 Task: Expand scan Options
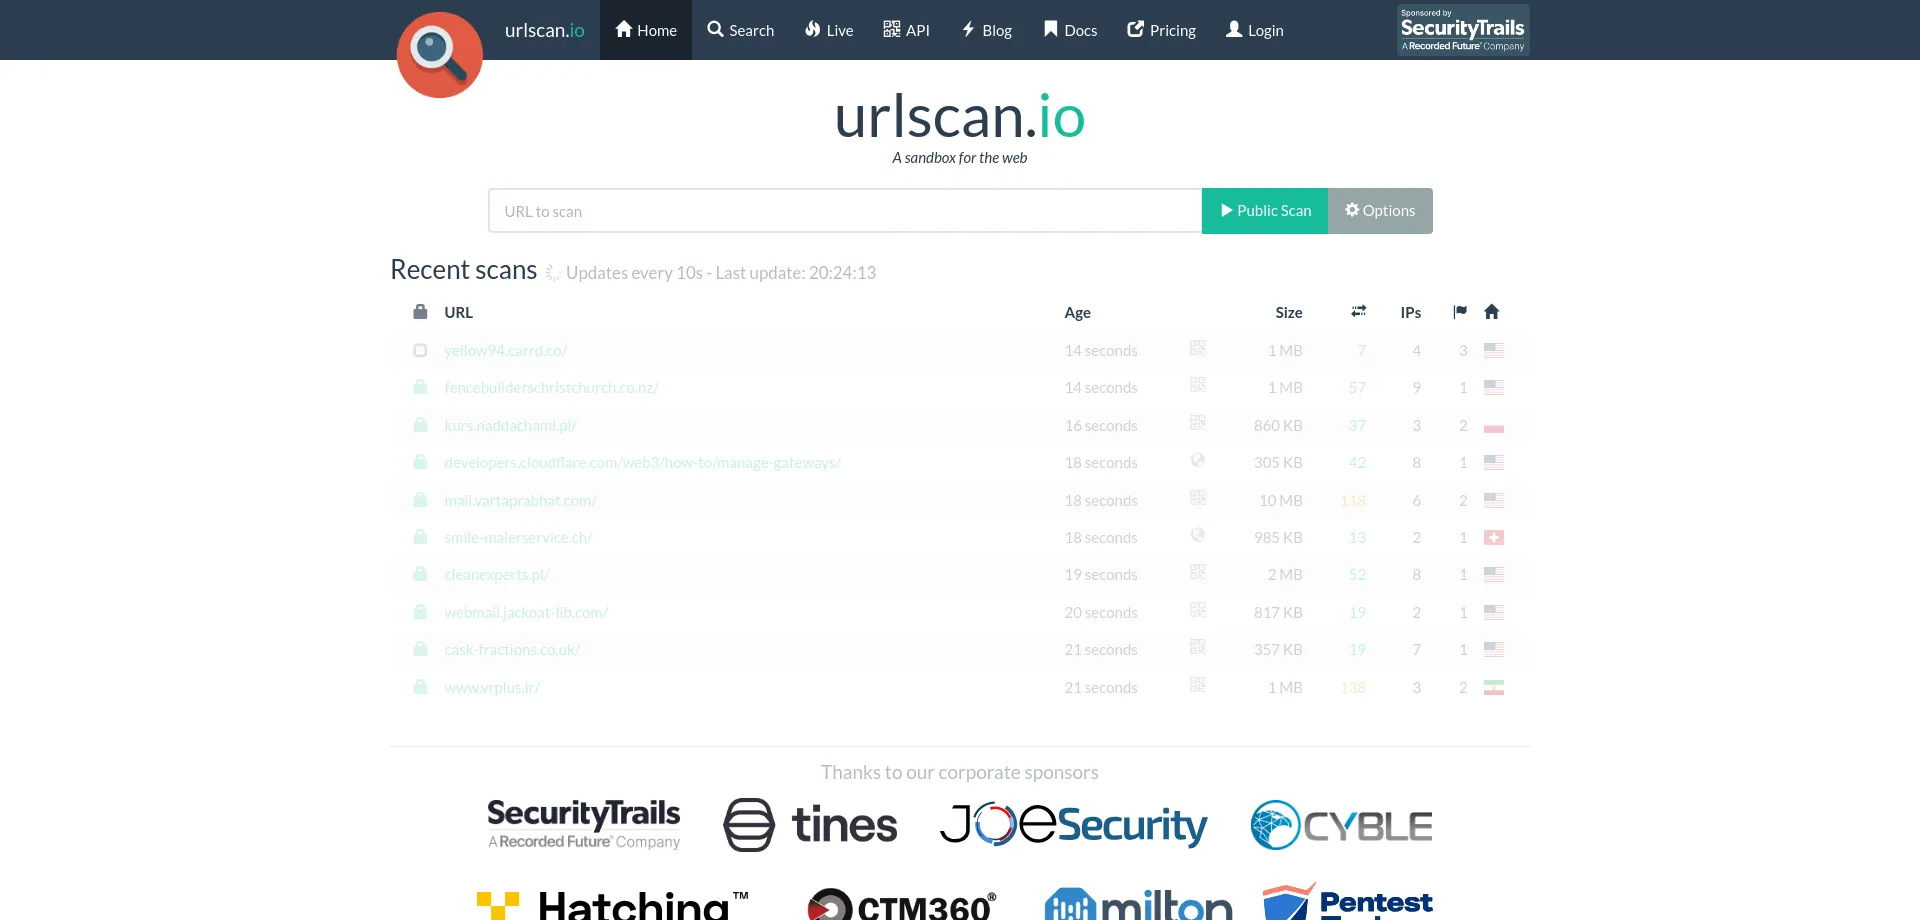(x=1380, y=211)
